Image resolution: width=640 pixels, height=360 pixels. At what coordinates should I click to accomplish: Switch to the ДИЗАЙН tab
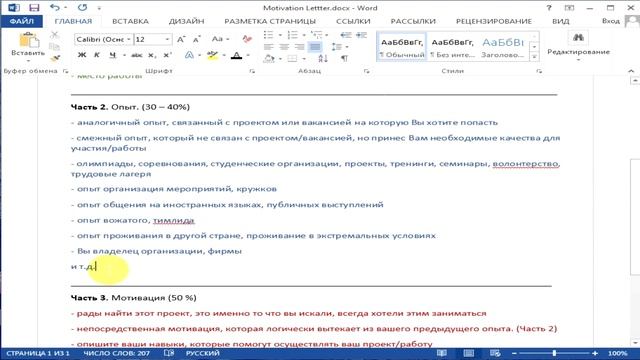tap(187, 21)
